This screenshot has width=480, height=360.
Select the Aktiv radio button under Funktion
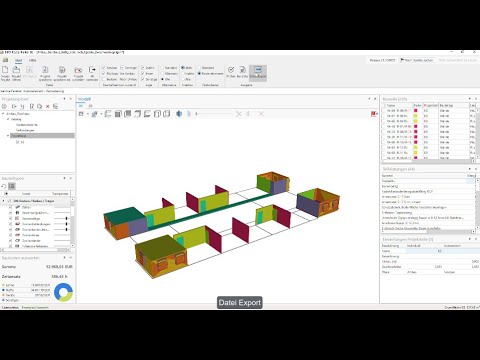click(x=183, y=68)
